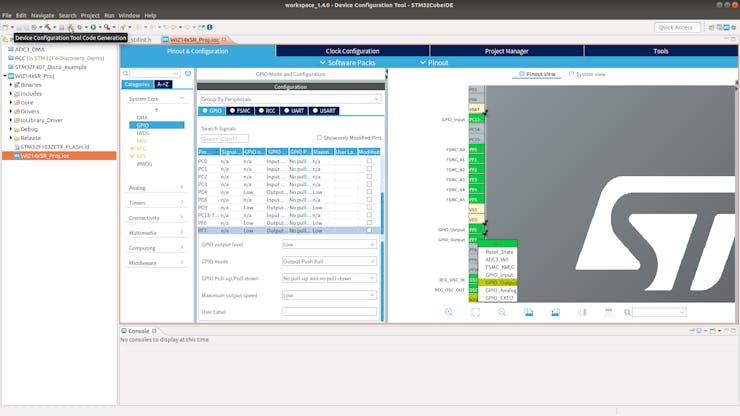Check Modified box for PF6 row

369,223
